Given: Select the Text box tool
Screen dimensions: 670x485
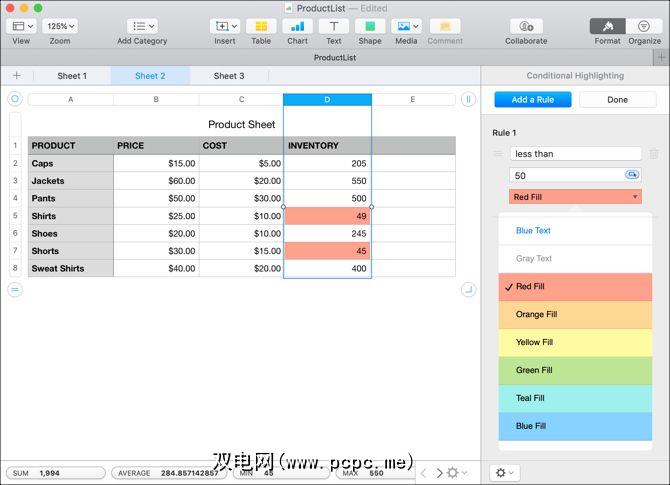Looking at the screenshot, I should click(x=333, y=26).
